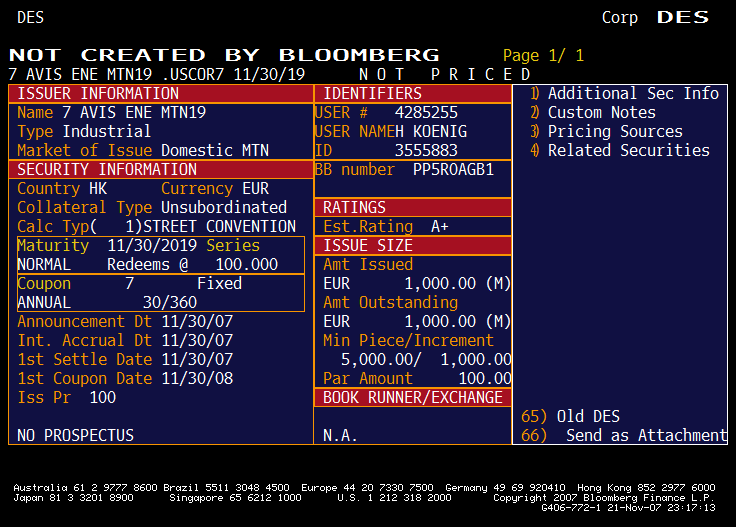This screenshot has width=736, height=527.
Task: Click the issuer name 7 AVIS ENE MTN19
Action: pos(134,113)
